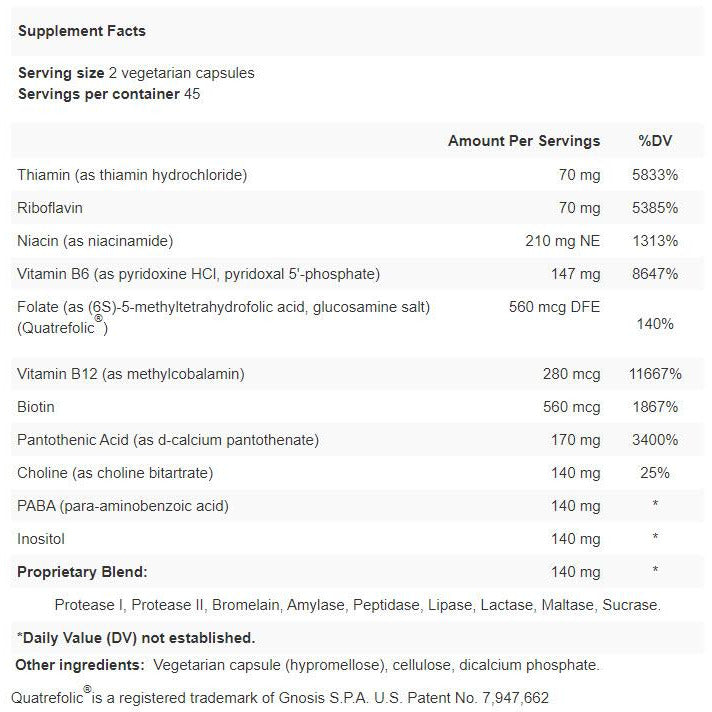Click the Proprietary Blend label

82,572
